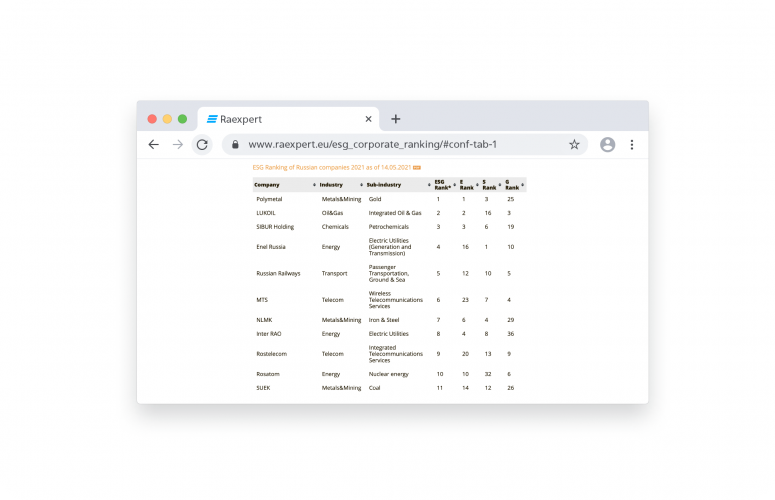Click the Integrated Oil & Gas cell
The height and width of the screenshot is (500, 775).
click(395, 213)
